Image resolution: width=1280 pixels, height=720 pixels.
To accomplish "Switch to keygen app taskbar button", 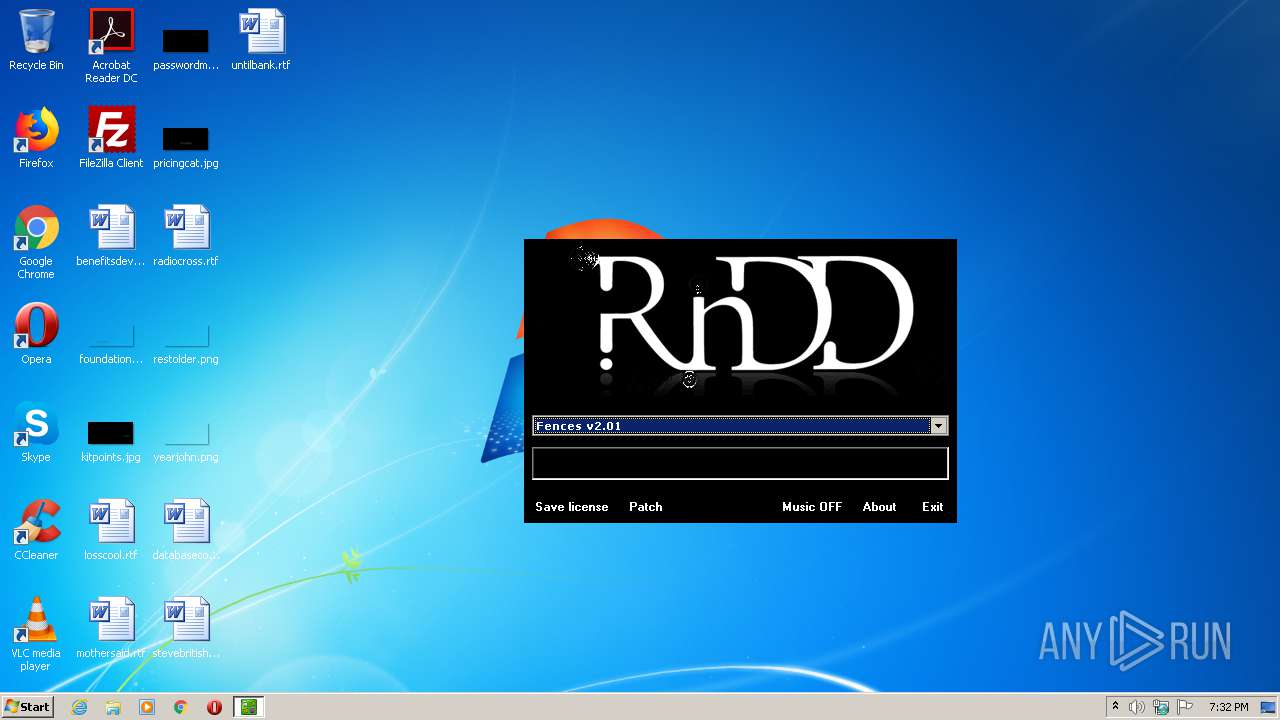I will (x=248, y=707).
